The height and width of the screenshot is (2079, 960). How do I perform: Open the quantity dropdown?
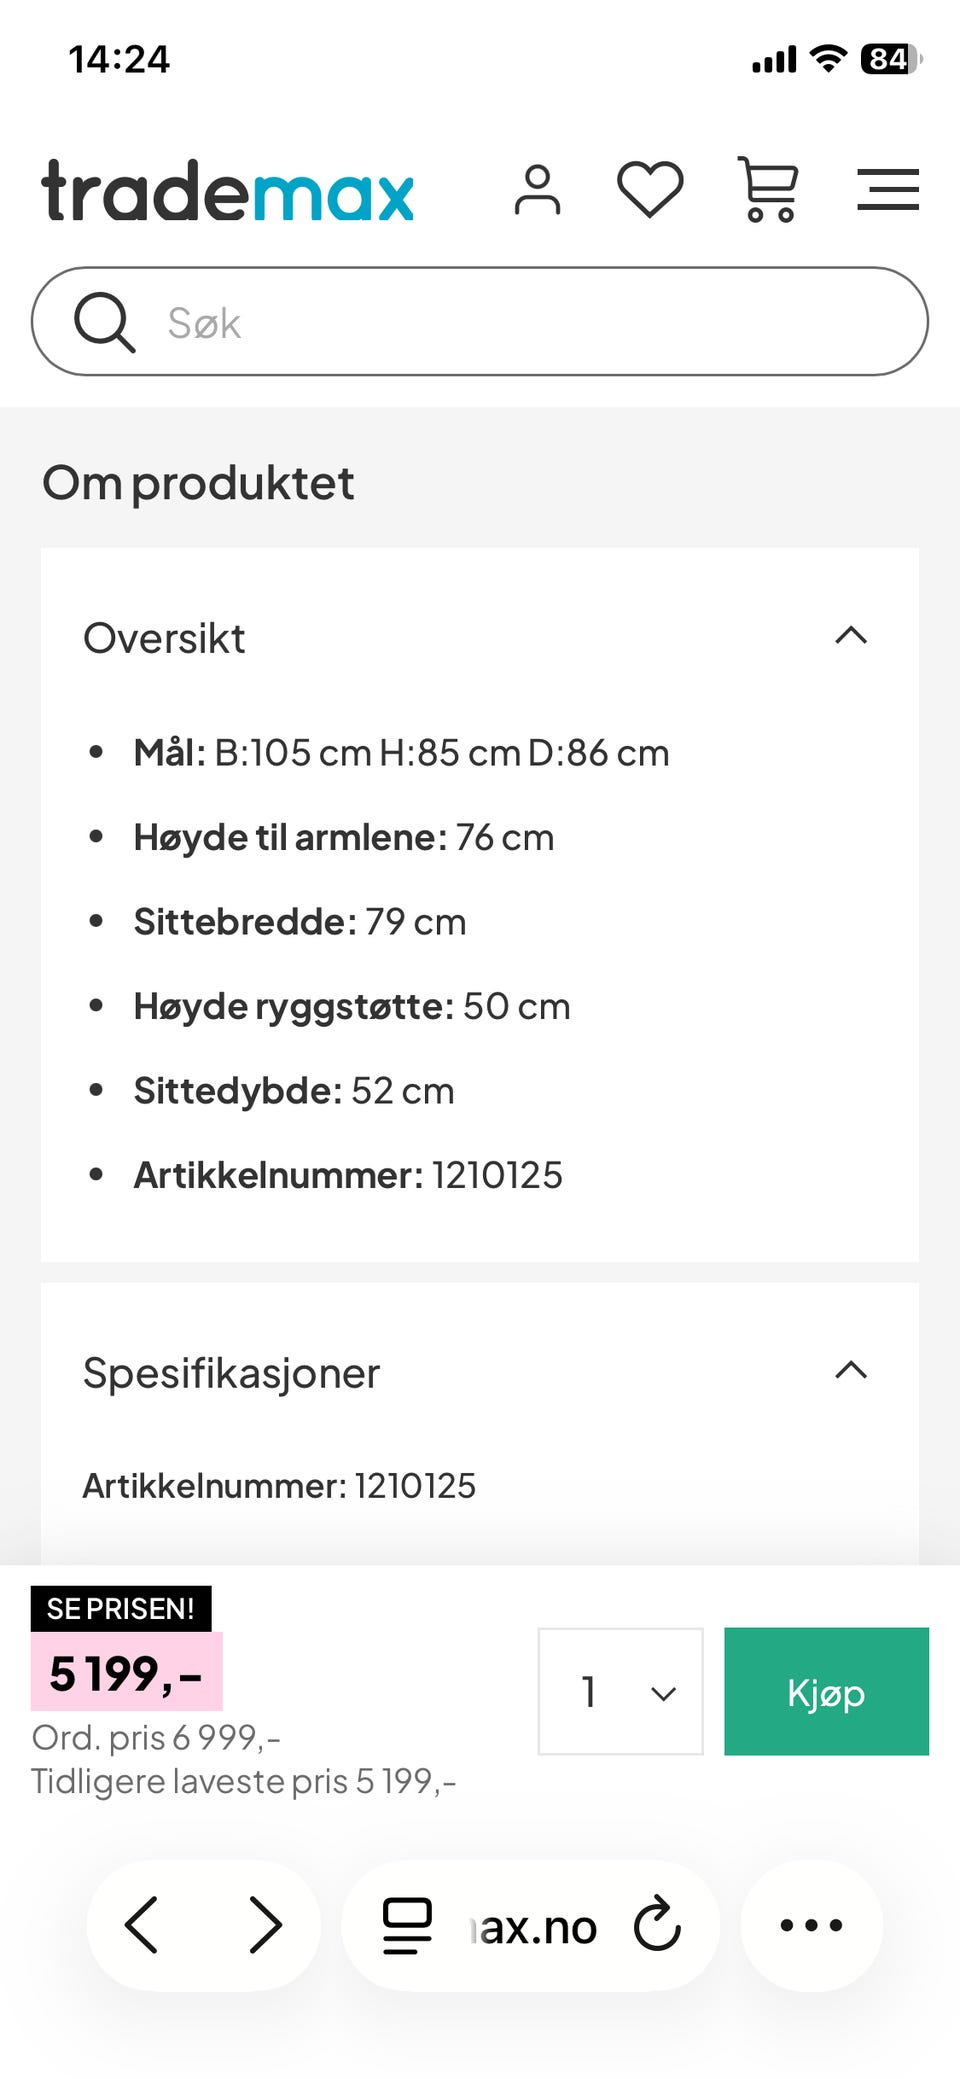click(x=619, y=1691)
